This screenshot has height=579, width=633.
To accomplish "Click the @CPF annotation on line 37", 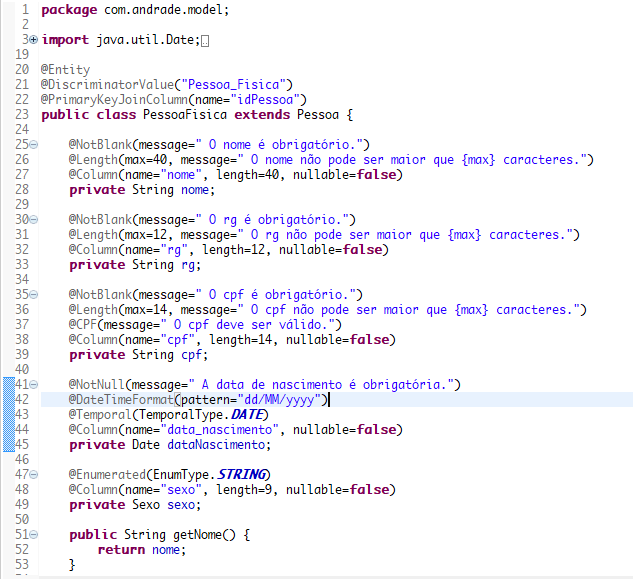I will [83, 325].
